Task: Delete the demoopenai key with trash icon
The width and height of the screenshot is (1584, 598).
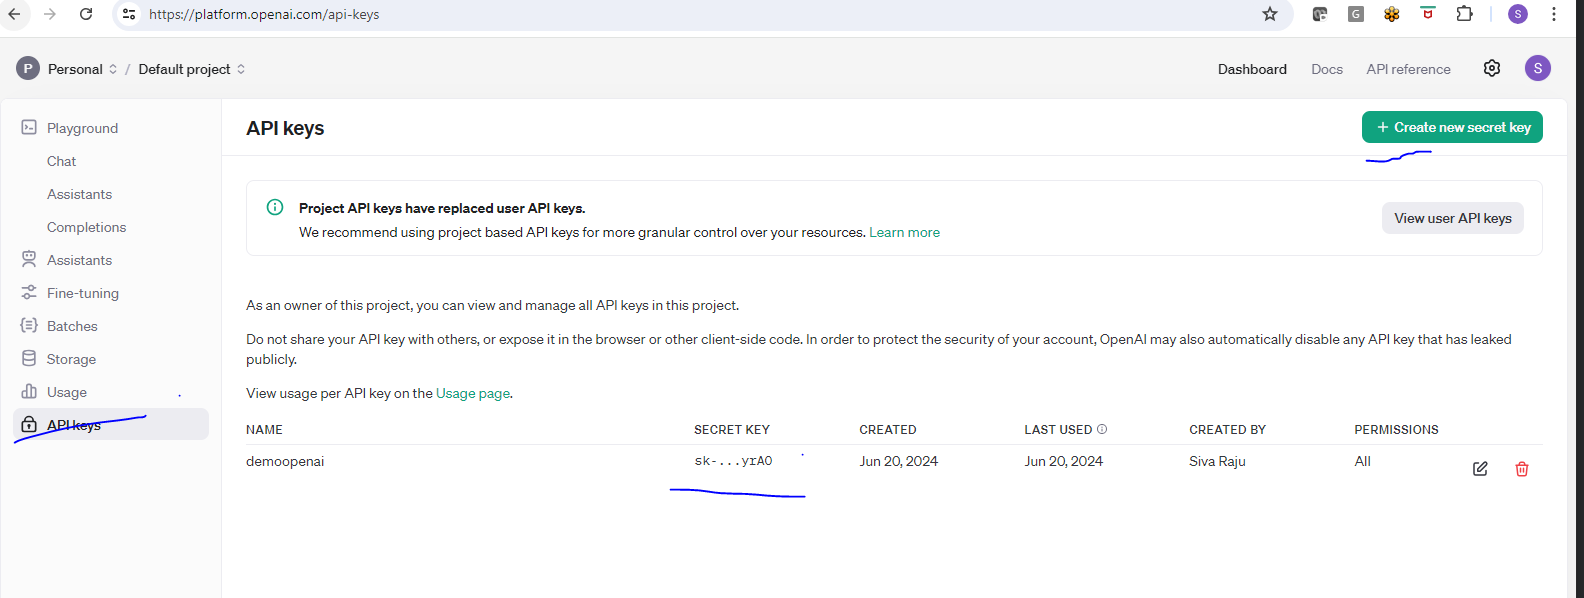Action: click(x=1522, y=469)
